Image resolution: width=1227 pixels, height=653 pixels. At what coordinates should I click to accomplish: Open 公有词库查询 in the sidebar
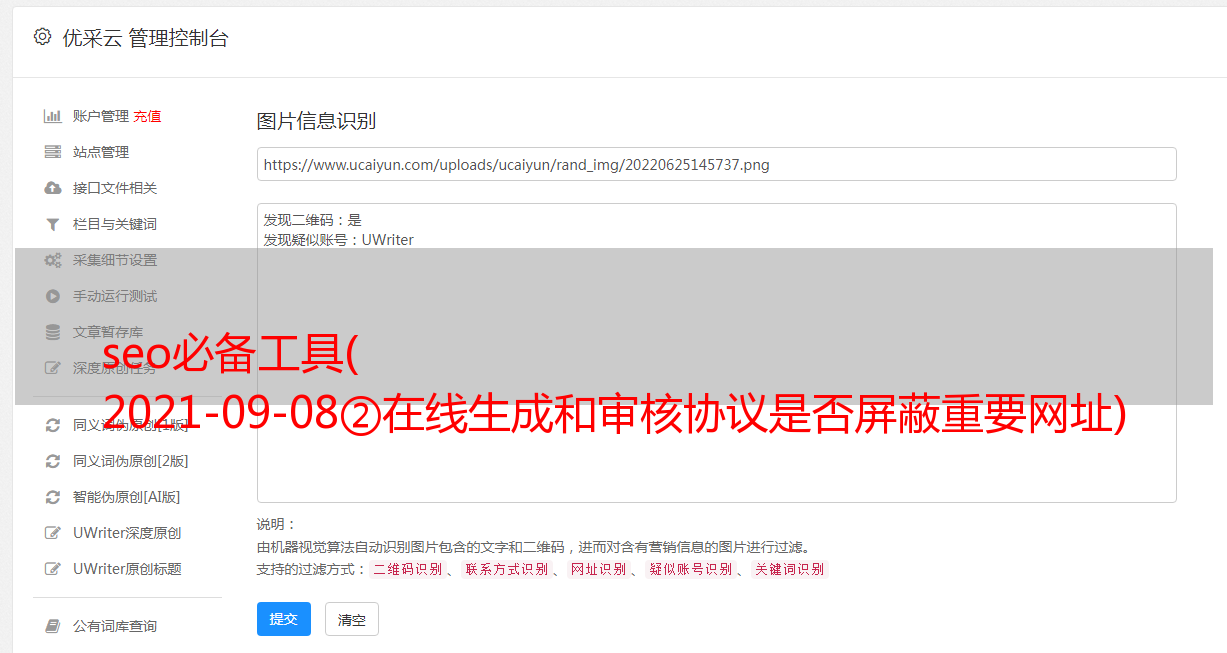[x=115, y=626]
